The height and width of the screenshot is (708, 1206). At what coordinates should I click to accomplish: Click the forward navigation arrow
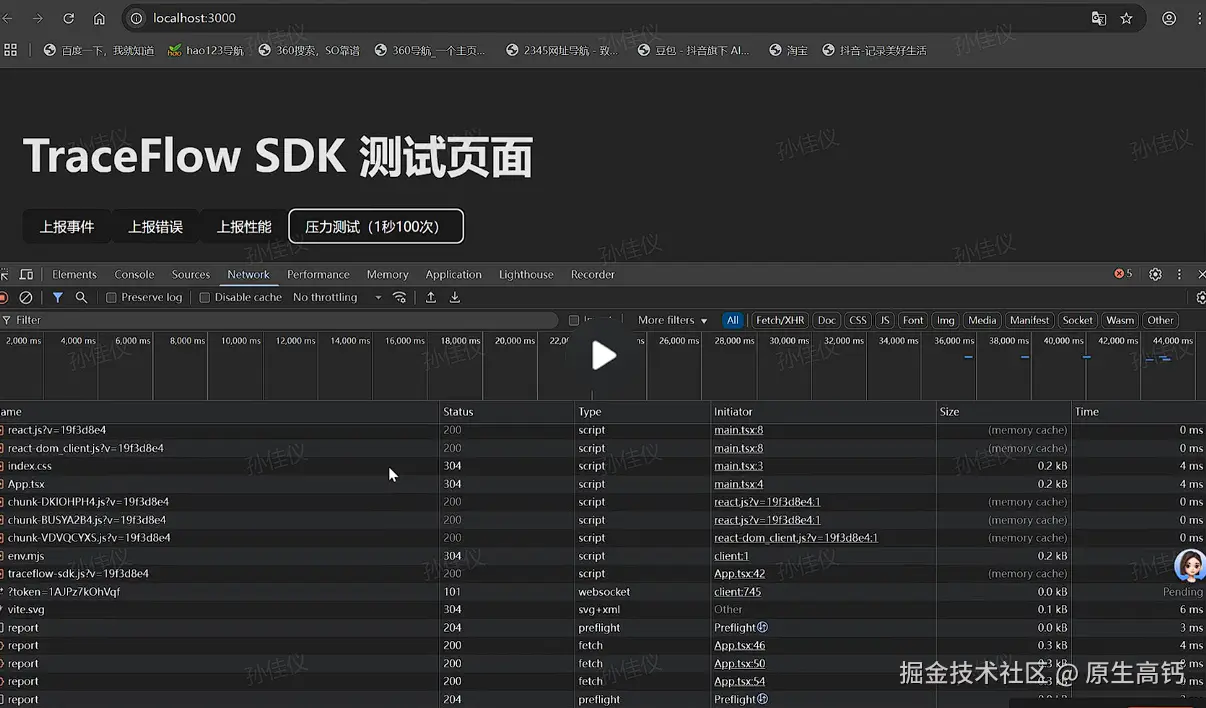point(37,18)
